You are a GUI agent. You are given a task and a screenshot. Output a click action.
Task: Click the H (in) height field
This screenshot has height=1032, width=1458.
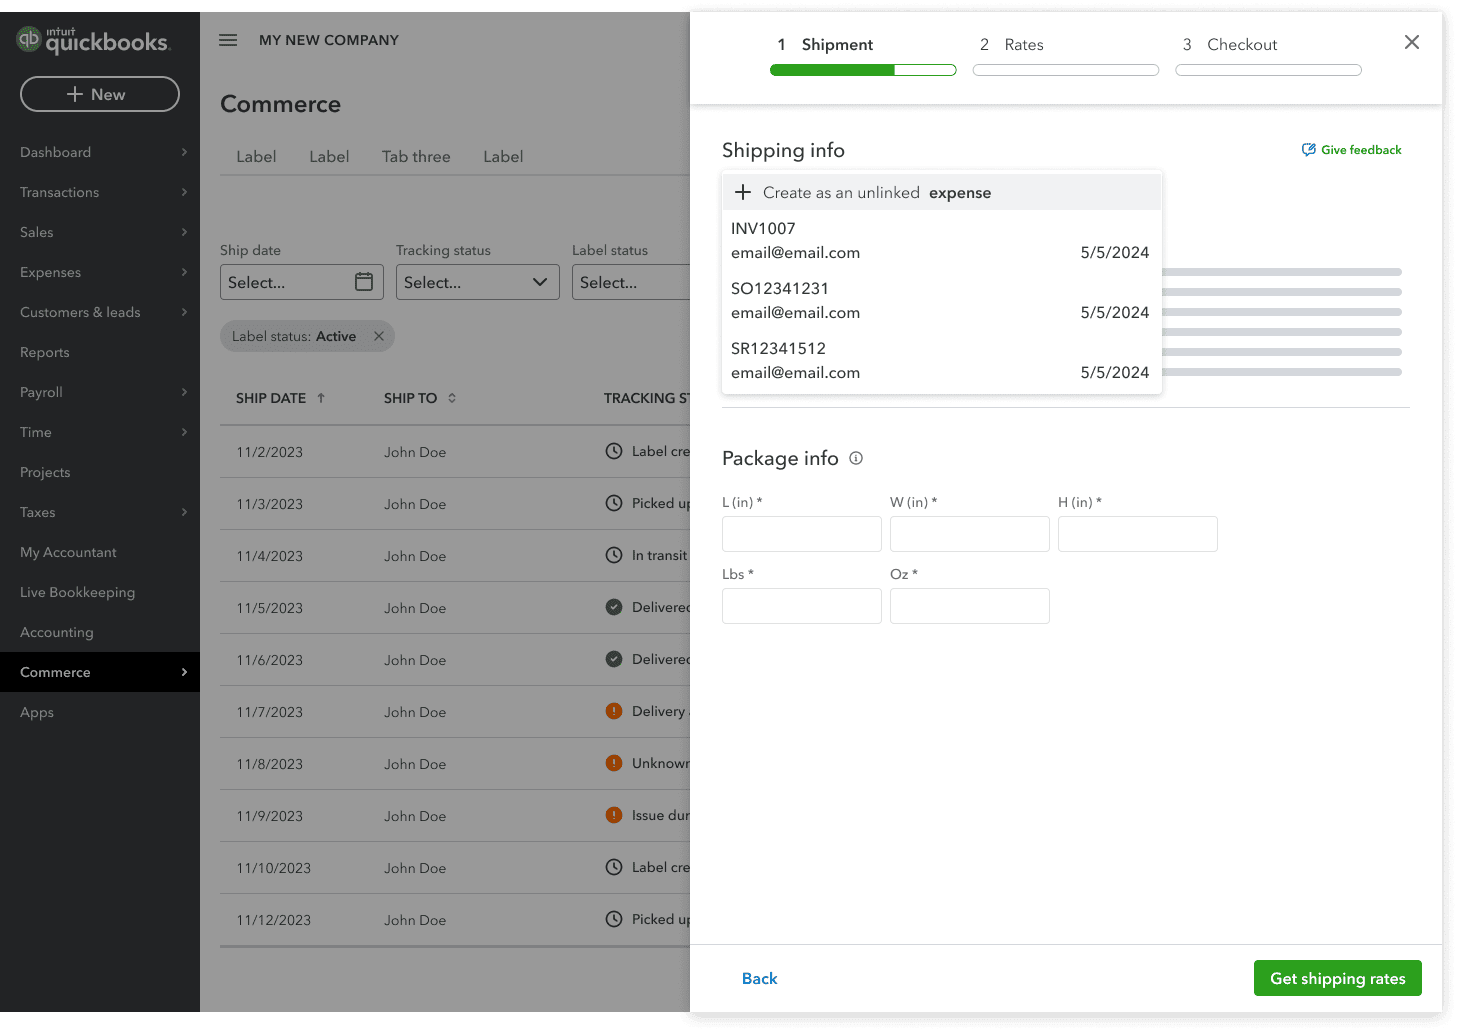[1138, 534]
